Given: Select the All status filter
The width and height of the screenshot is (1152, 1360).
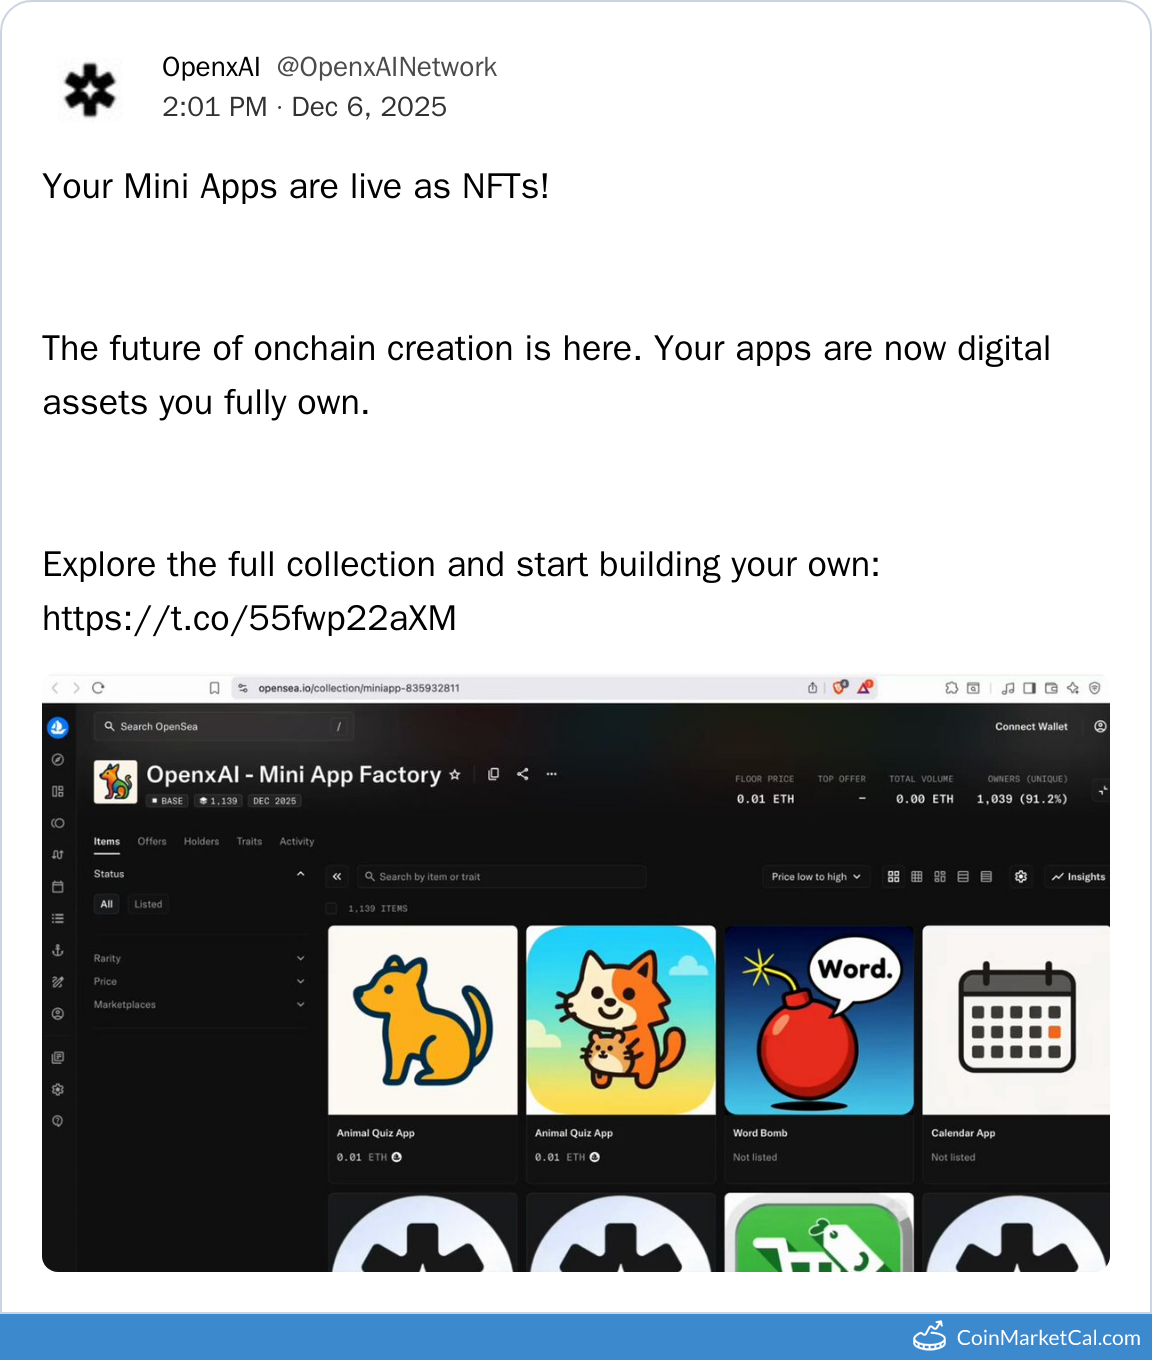Looking at the screenshot, I should pyautogui.click(x=106, y=904).
